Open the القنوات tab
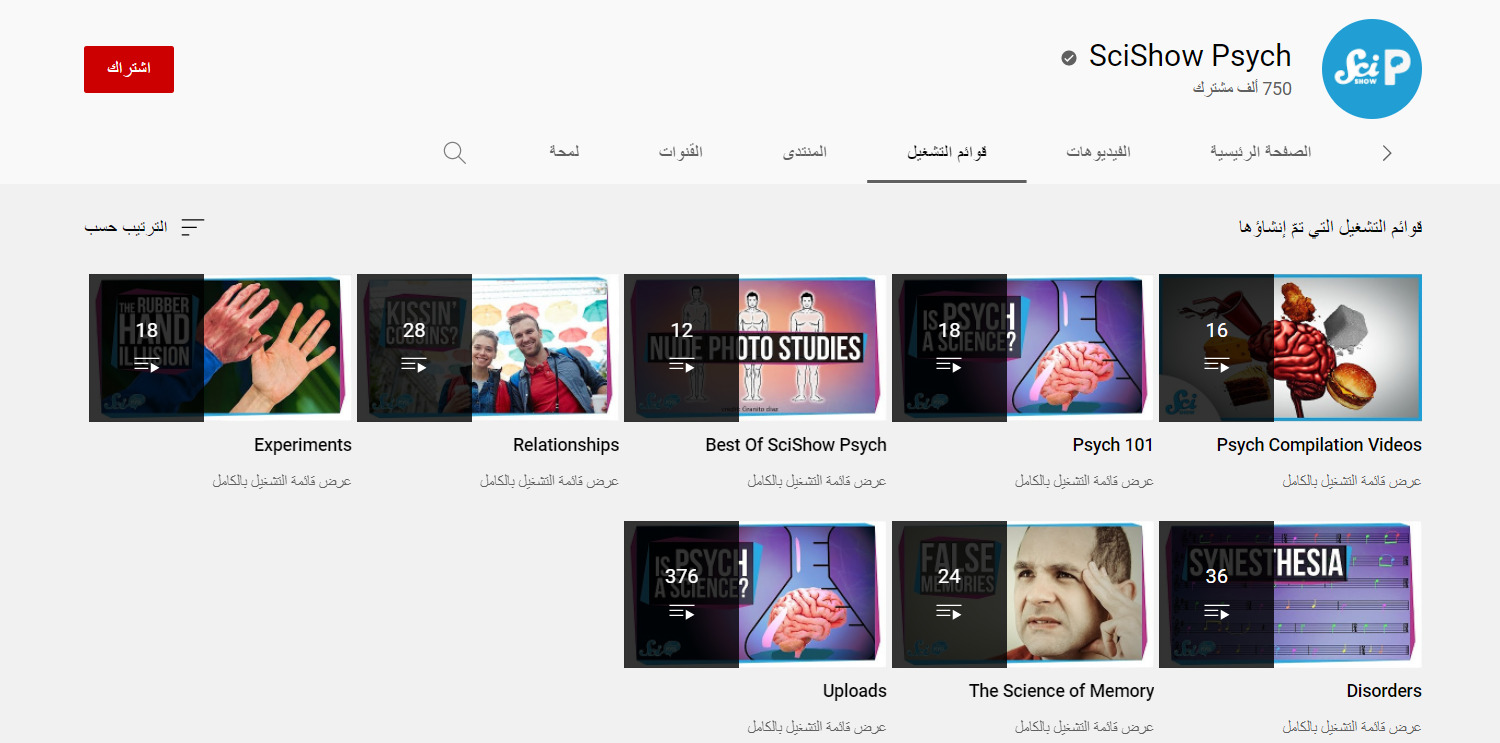Screen dimensions: 1500x743 pyautogui.click(x=681, y=152)
